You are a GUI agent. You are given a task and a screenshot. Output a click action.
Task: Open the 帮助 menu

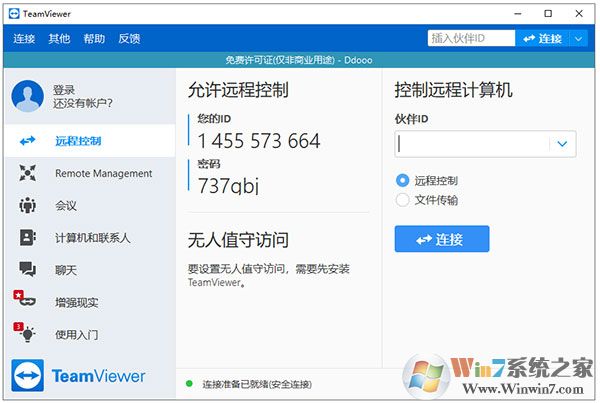click(94, 39)
